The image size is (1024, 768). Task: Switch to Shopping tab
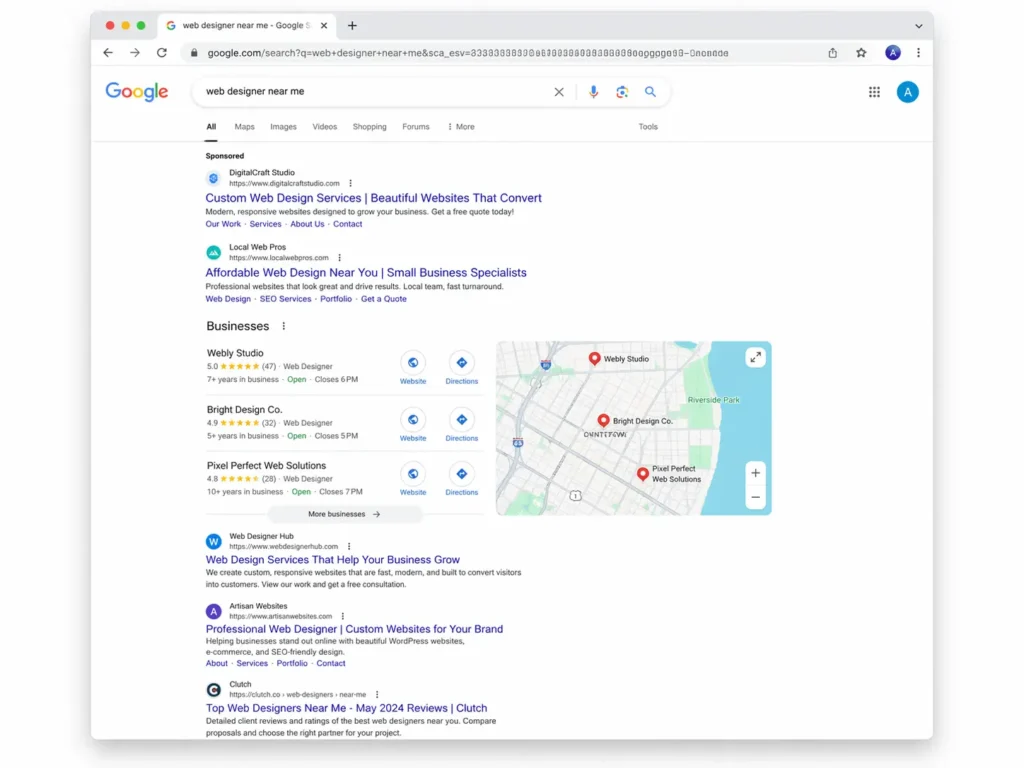370,127
